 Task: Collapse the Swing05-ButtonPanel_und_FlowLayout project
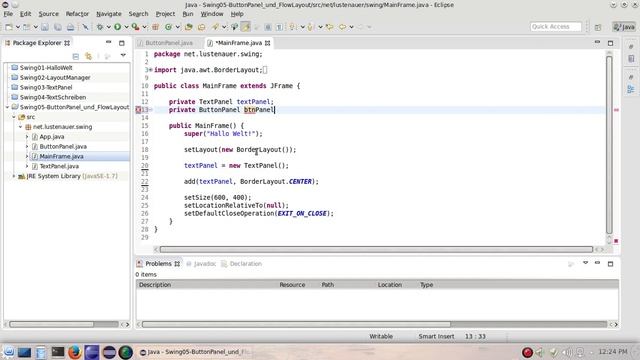[7, 107]
